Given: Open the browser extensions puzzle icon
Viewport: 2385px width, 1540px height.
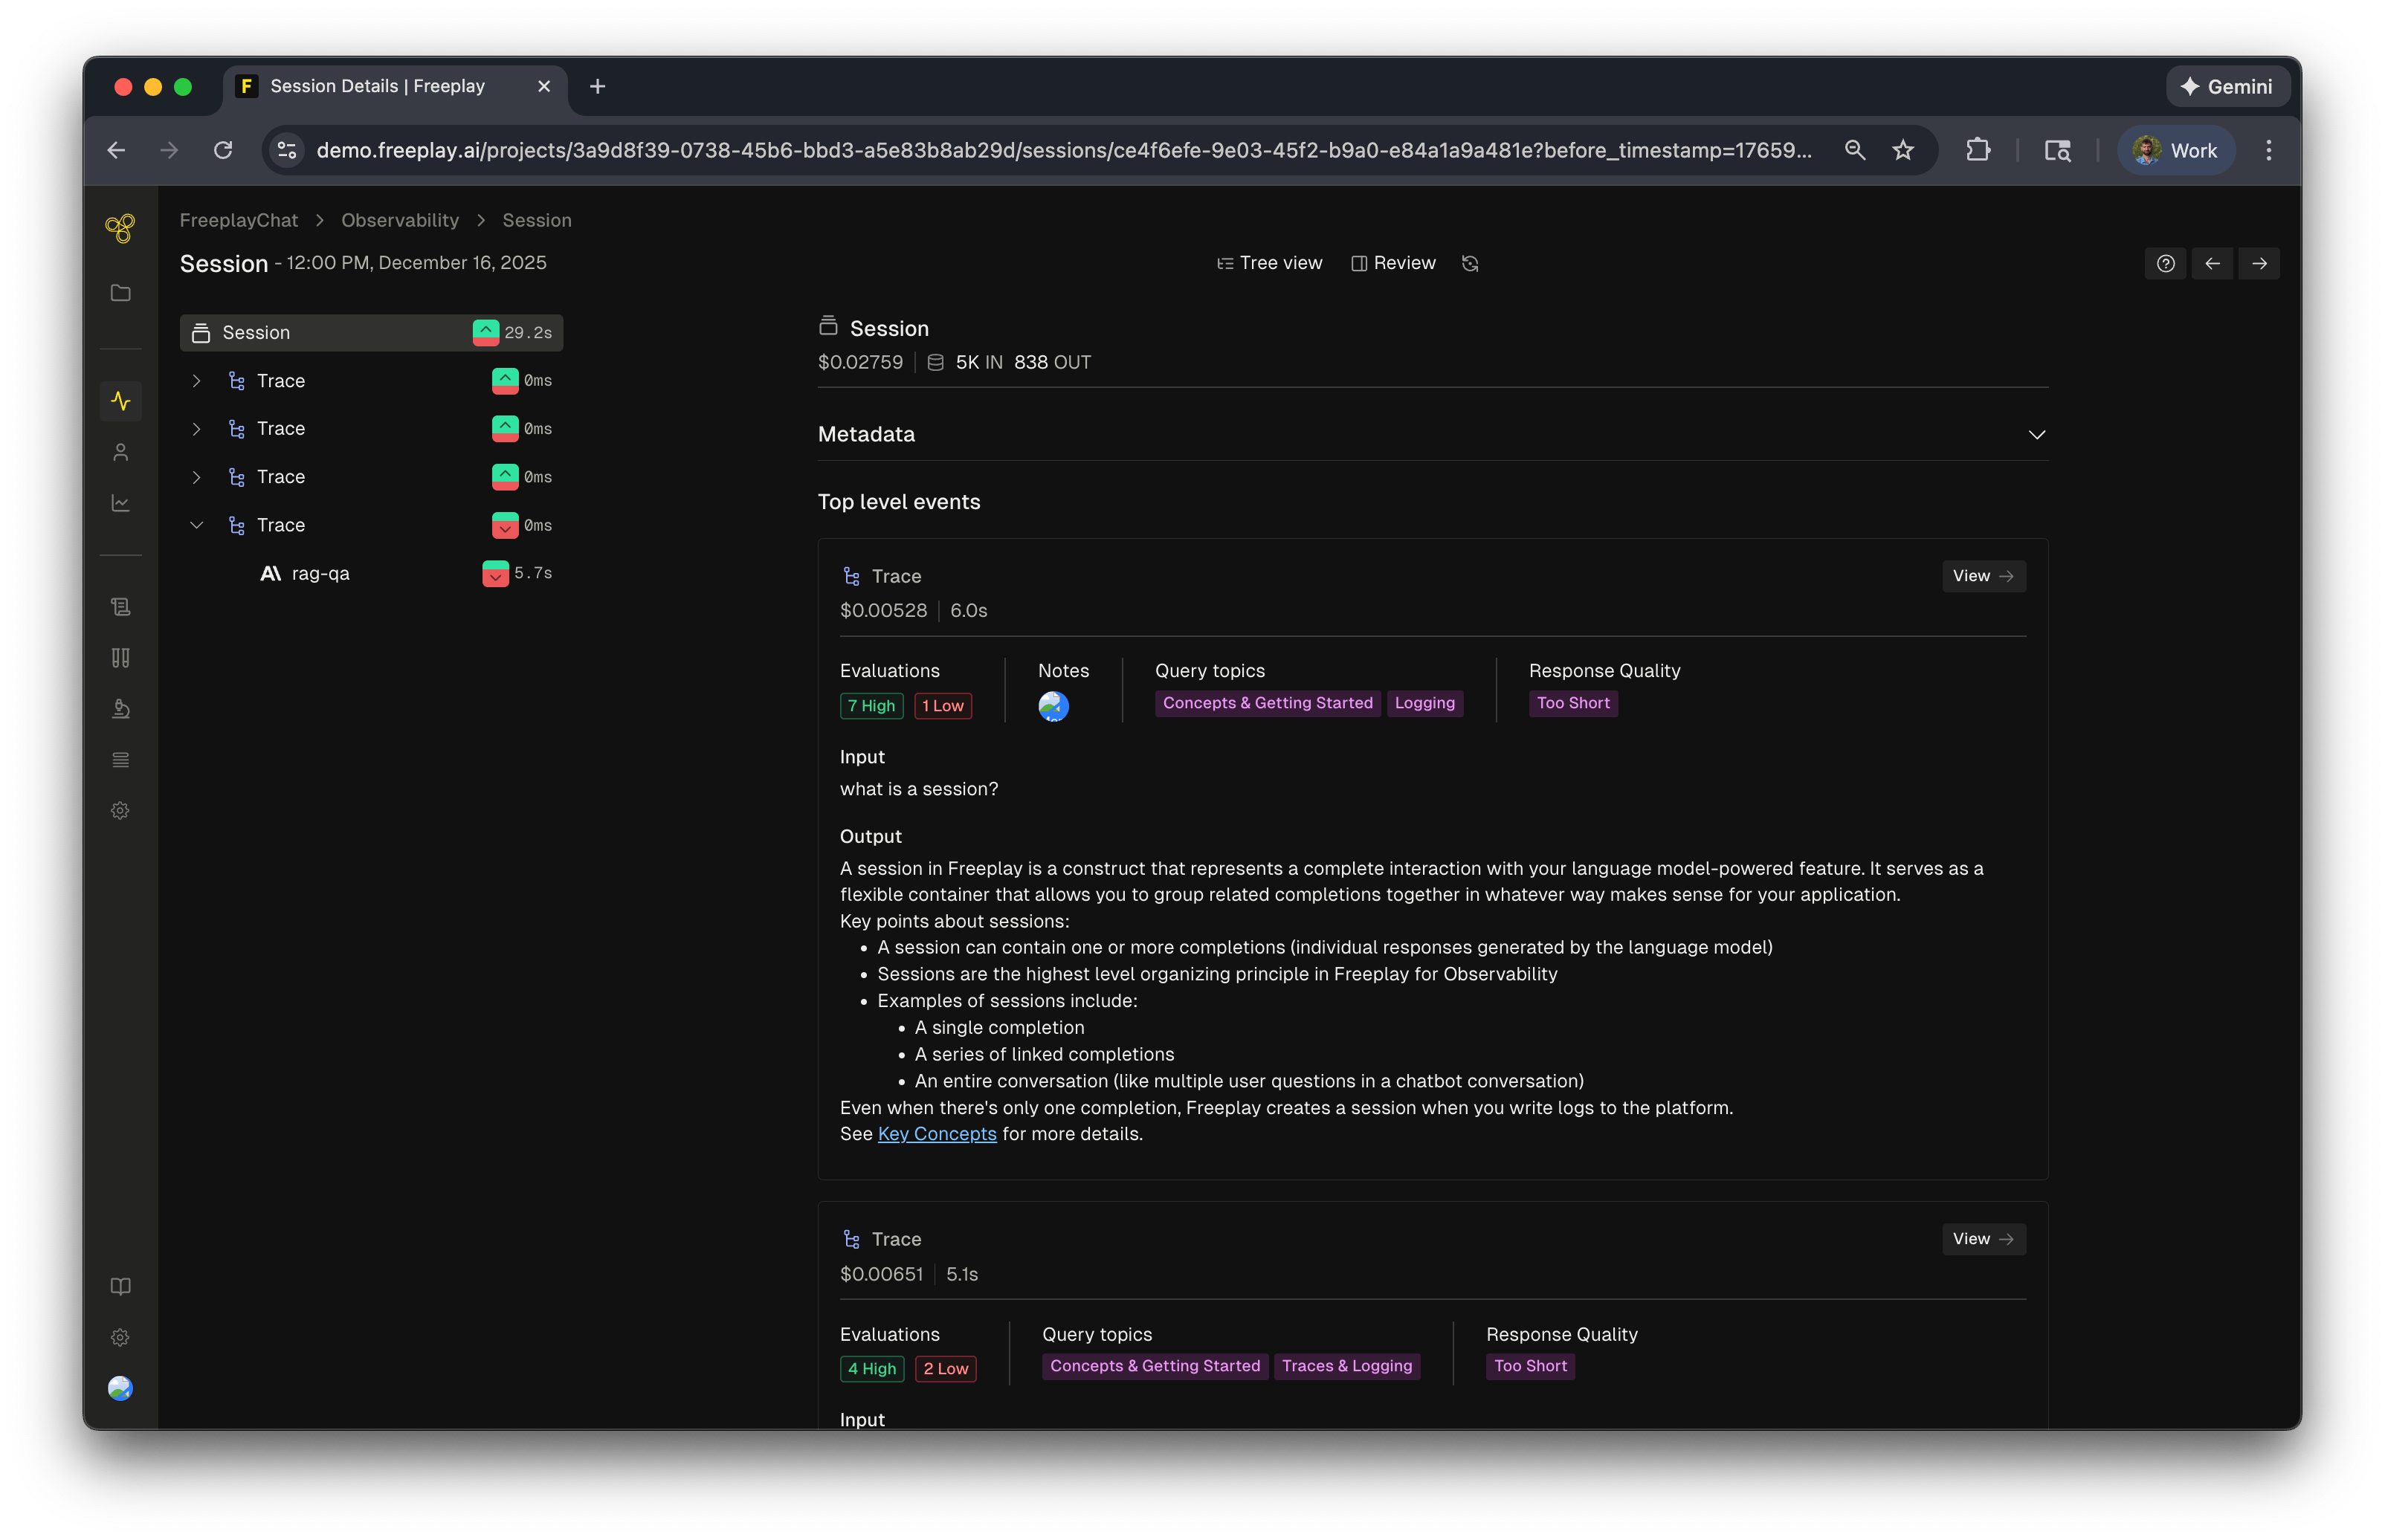Looking at the screenshot, I should pyautogui.click(x=1977, y=150).
